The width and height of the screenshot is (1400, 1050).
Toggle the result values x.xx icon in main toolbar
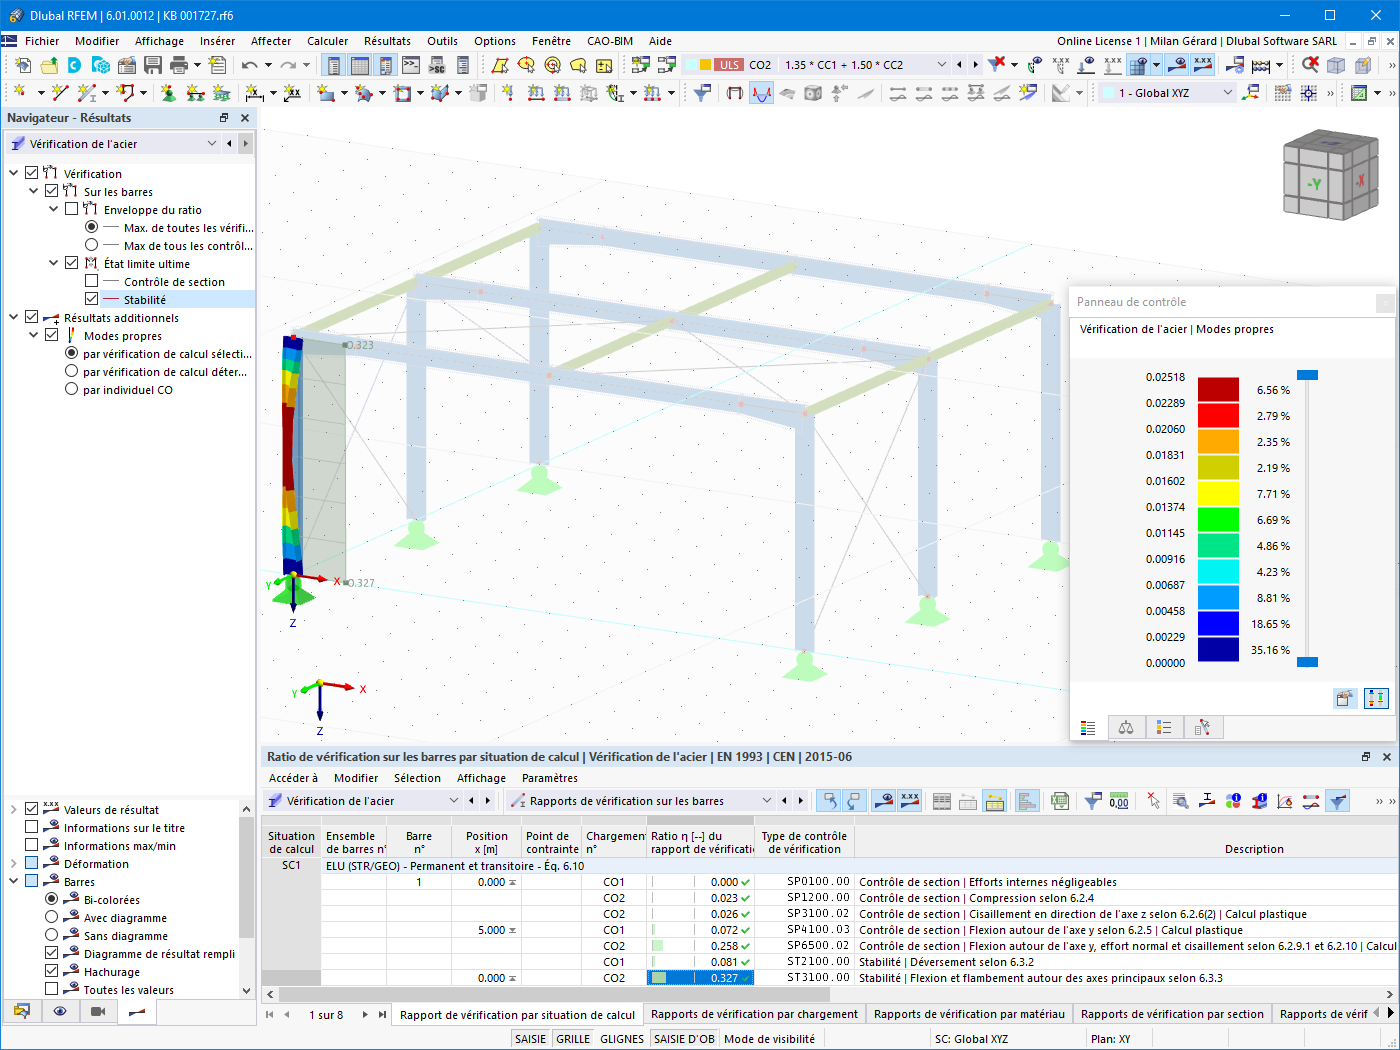pos(1203,65)
